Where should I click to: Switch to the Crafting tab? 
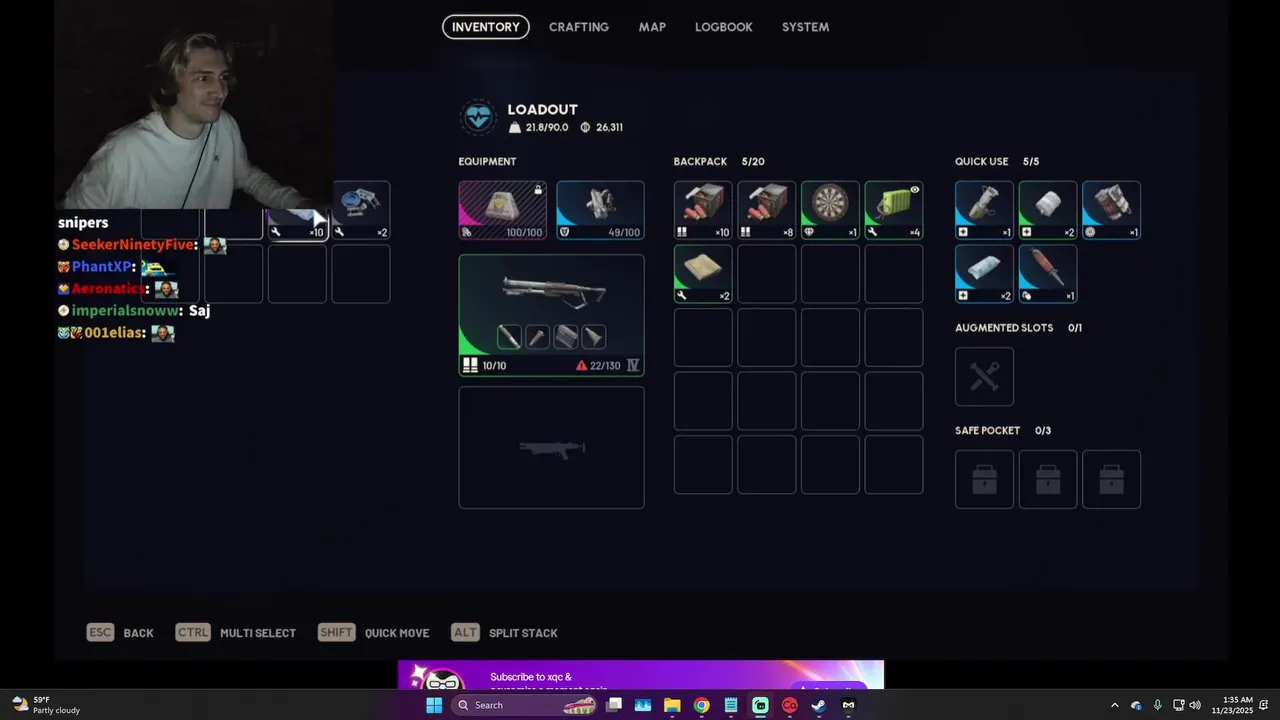point(578,27)
